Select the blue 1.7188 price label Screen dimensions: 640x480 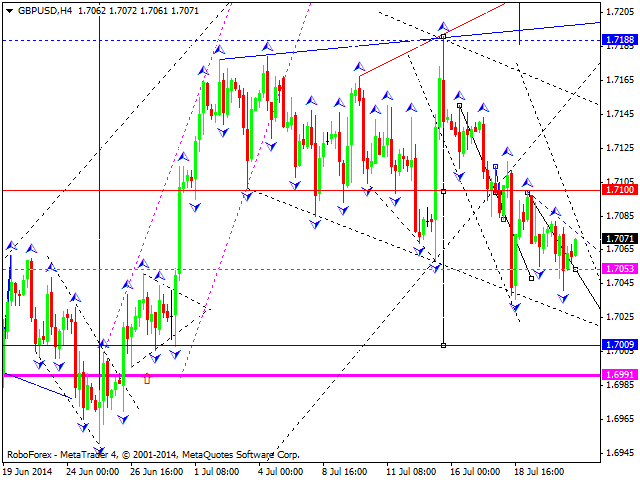[x=618, y=40]
